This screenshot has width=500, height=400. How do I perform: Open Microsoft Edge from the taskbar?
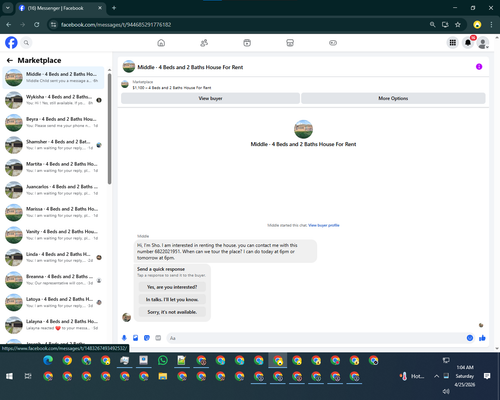pyautogui.click(x=48, y=360)
